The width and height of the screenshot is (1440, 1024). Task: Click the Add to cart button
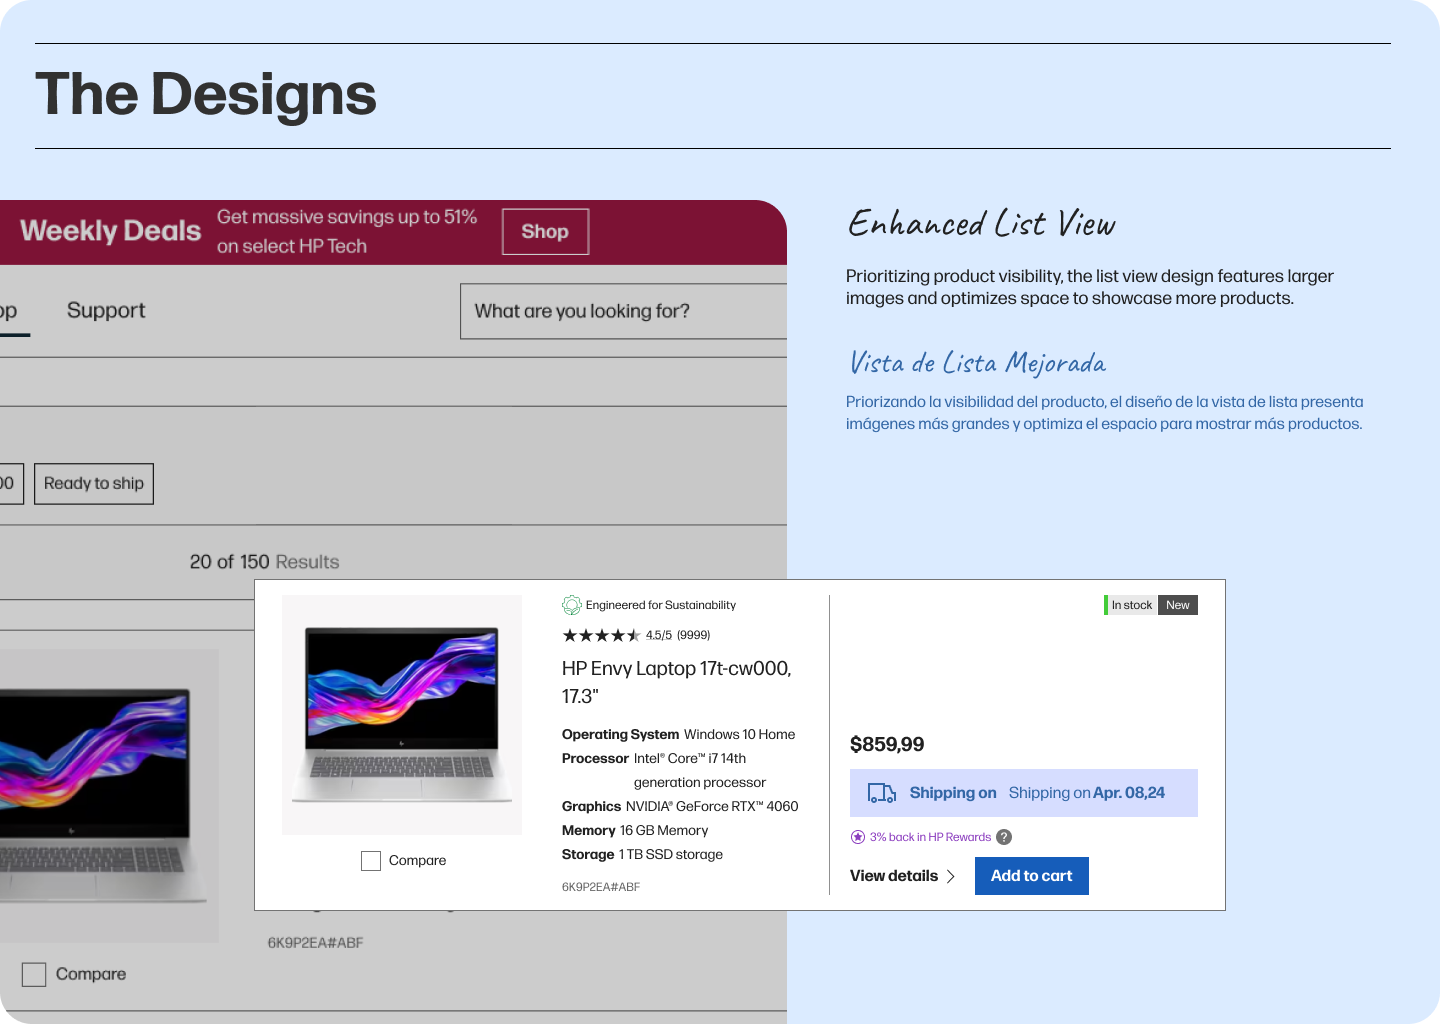[1032, 876]
